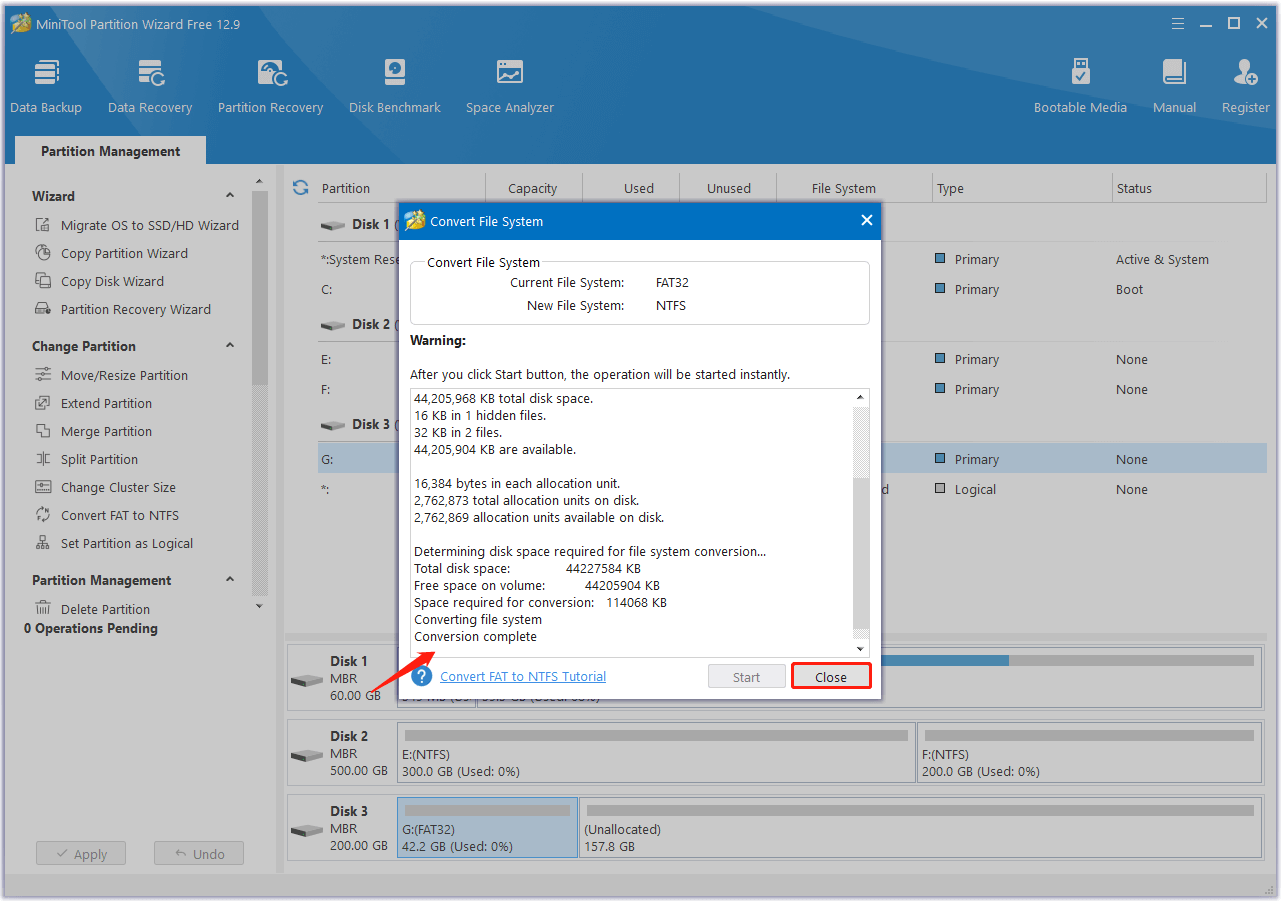Screen dimensions: 1283x902
Task: Open Space Analyzer
Action: pyautogui.click(x=509, y=86)
